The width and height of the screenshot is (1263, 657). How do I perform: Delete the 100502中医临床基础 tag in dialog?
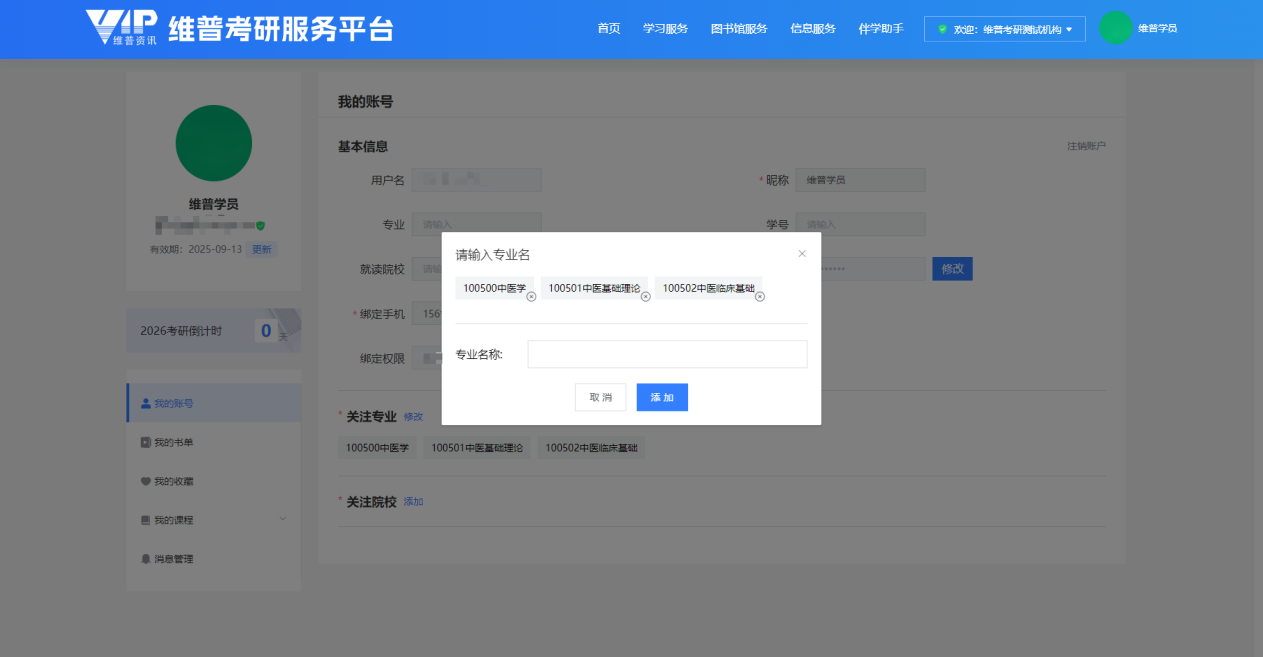point(759,296)
